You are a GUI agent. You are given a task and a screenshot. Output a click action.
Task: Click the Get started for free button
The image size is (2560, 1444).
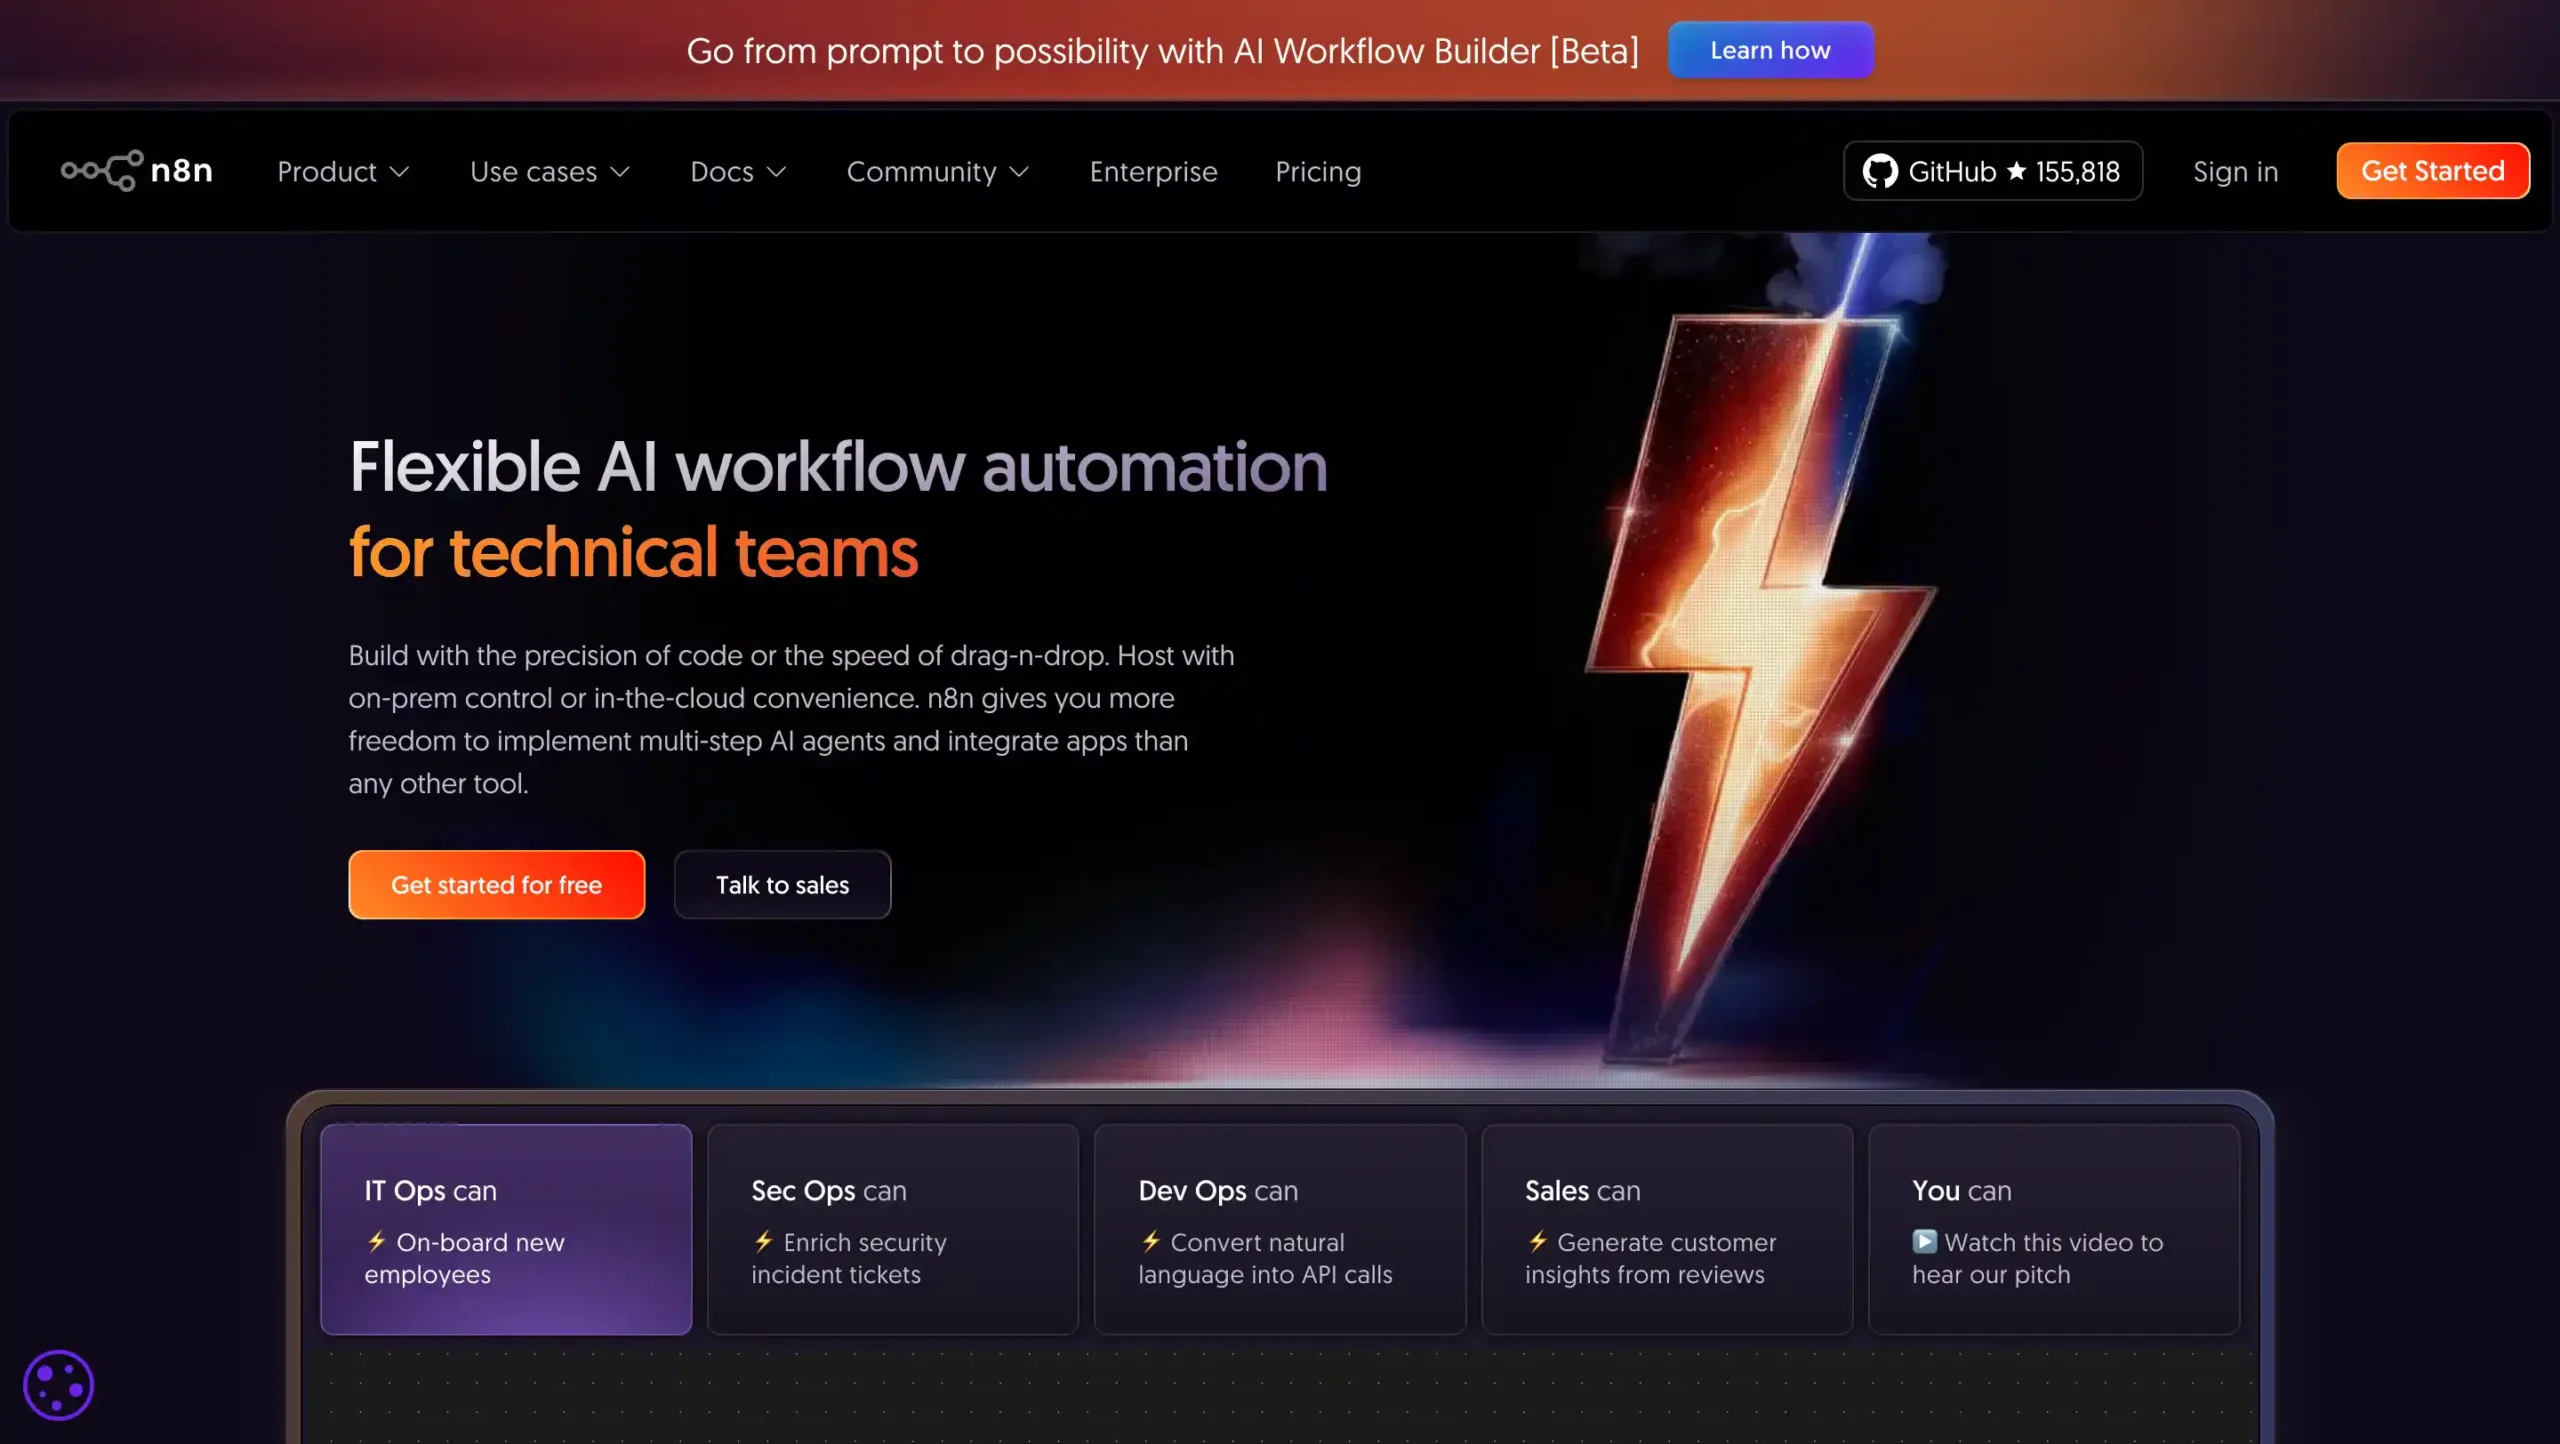point(496,884)
